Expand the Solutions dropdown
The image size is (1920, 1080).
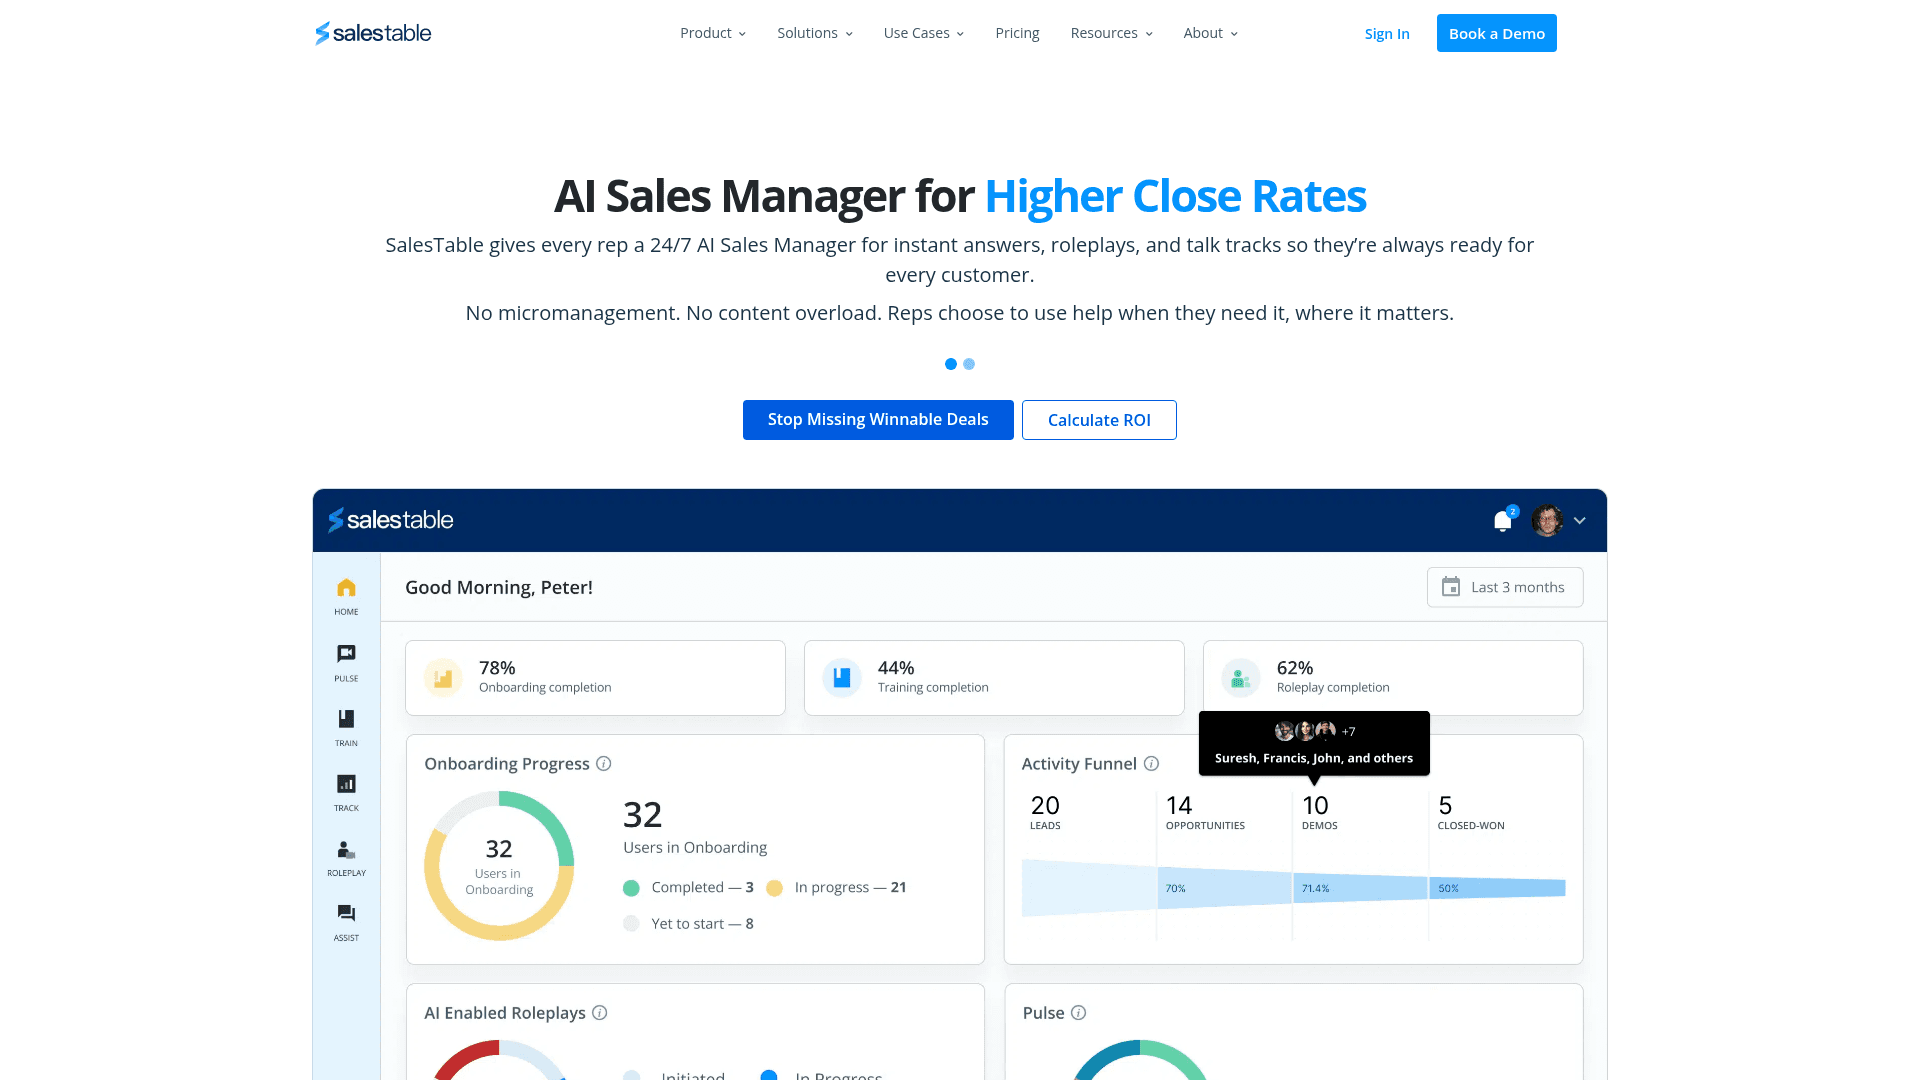click(814, 33)
